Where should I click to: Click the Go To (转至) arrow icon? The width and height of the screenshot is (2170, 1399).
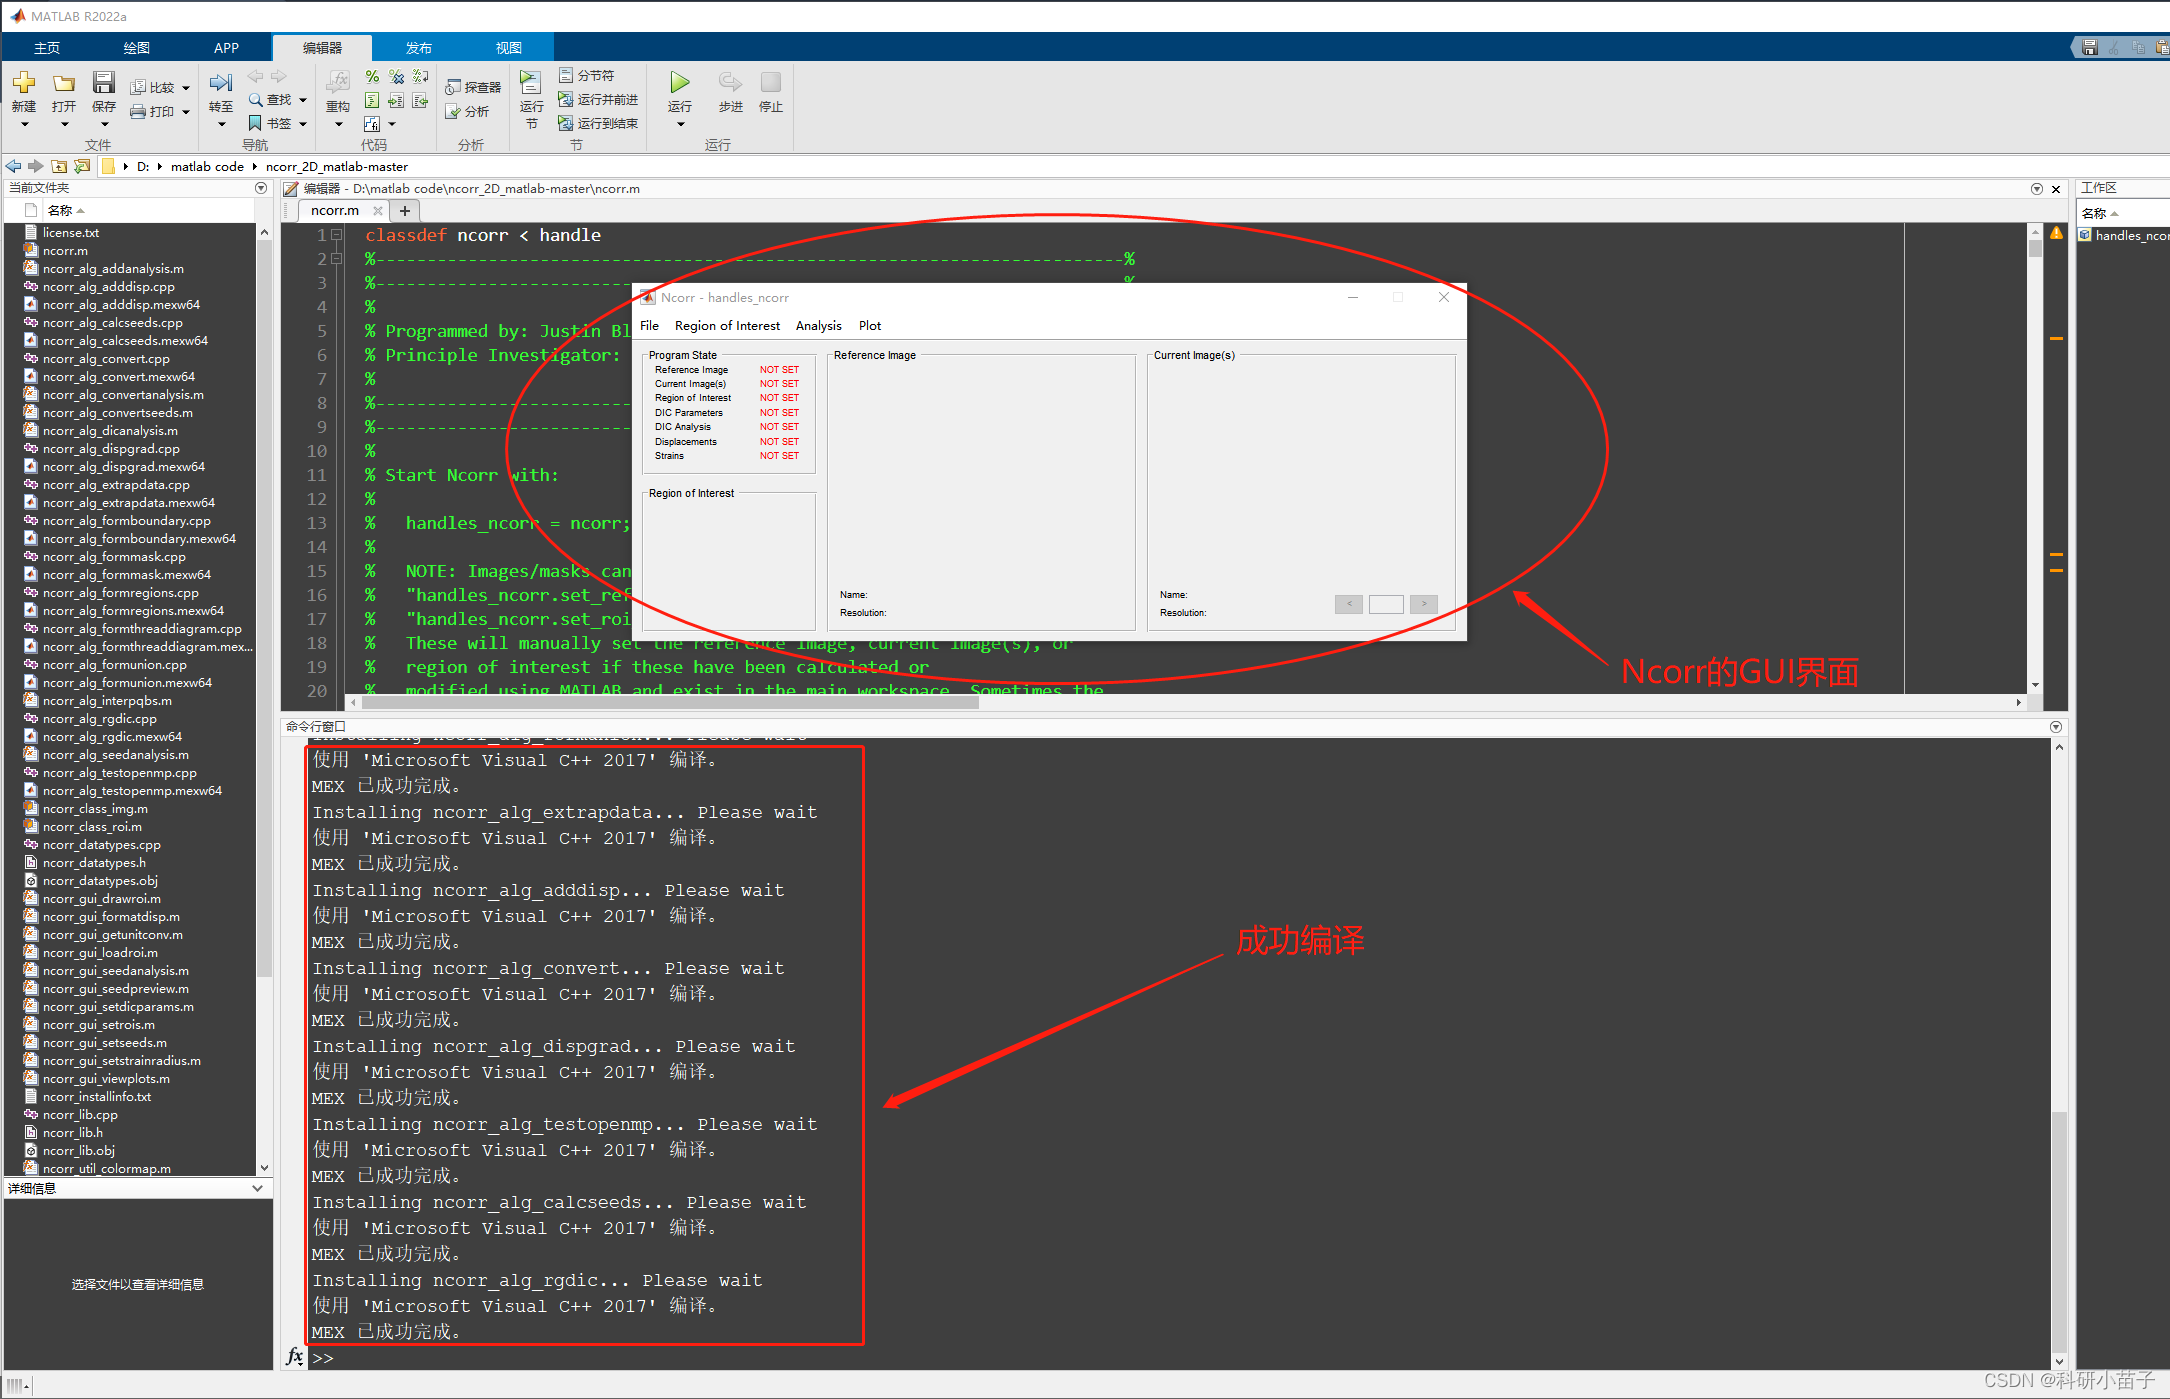[x=221, y=84]
